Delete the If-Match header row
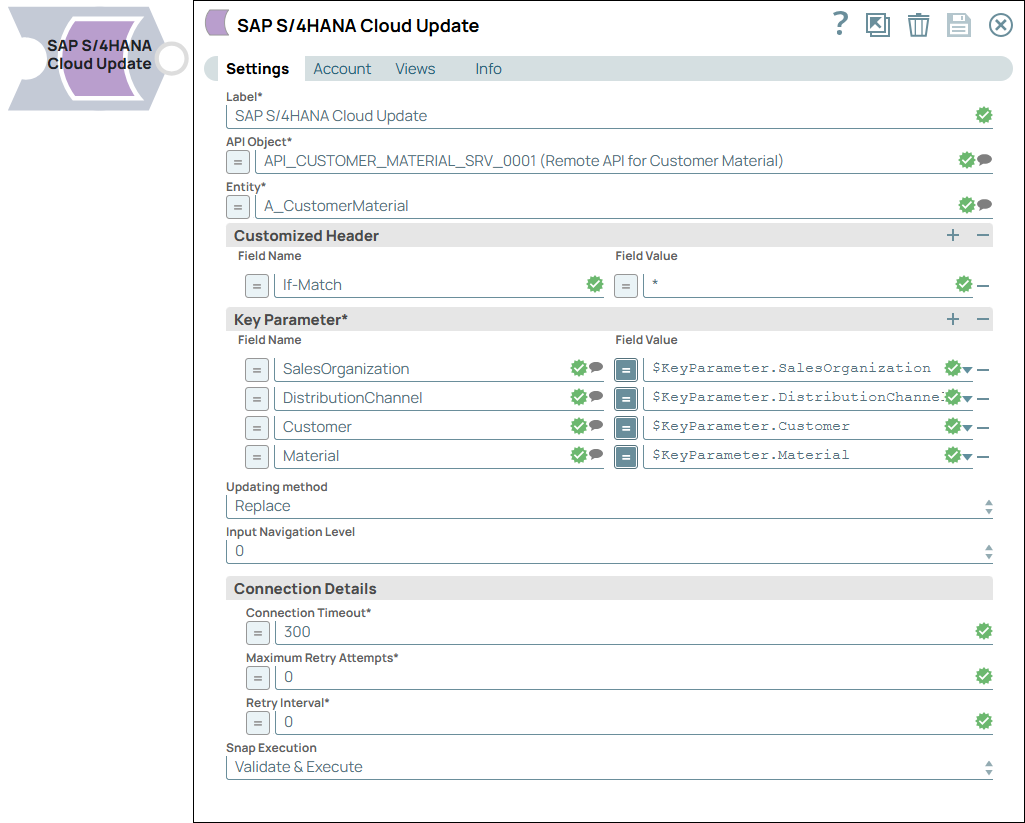1025x823 pixels. click(983, 286)
